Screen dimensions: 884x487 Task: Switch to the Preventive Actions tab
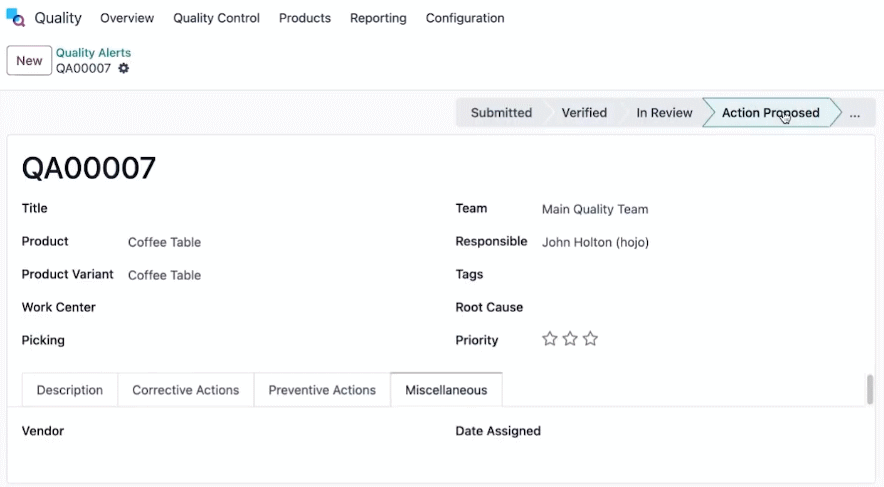(322, 390)
